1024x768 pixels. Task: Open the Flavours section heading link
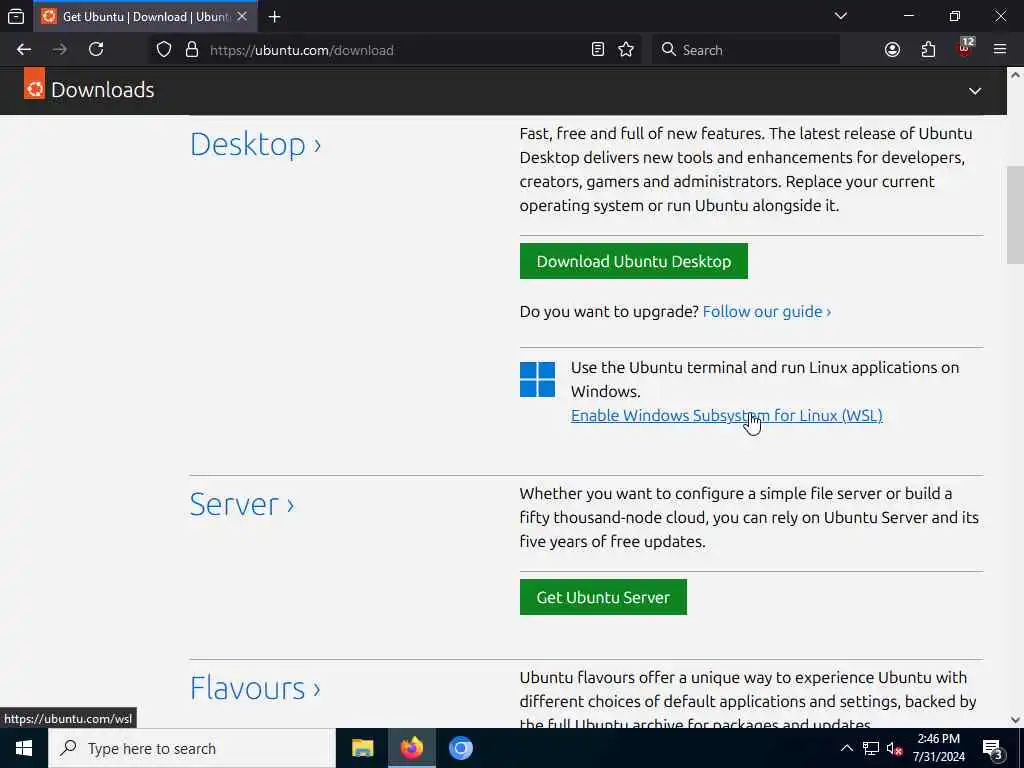pyautogui.click(x=255, y=688)
